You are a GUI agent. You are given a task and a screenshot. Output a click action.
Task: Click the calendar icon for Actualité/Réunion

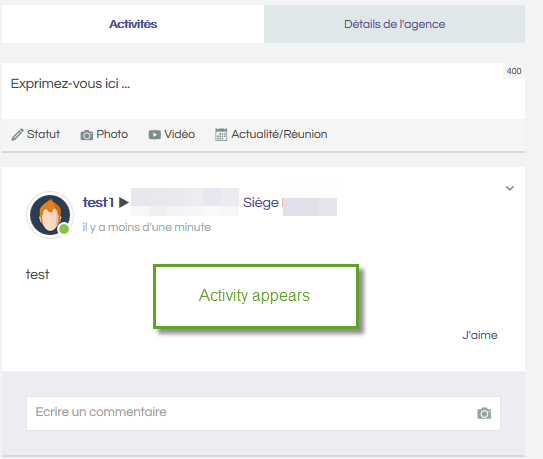tap(221, 134)
